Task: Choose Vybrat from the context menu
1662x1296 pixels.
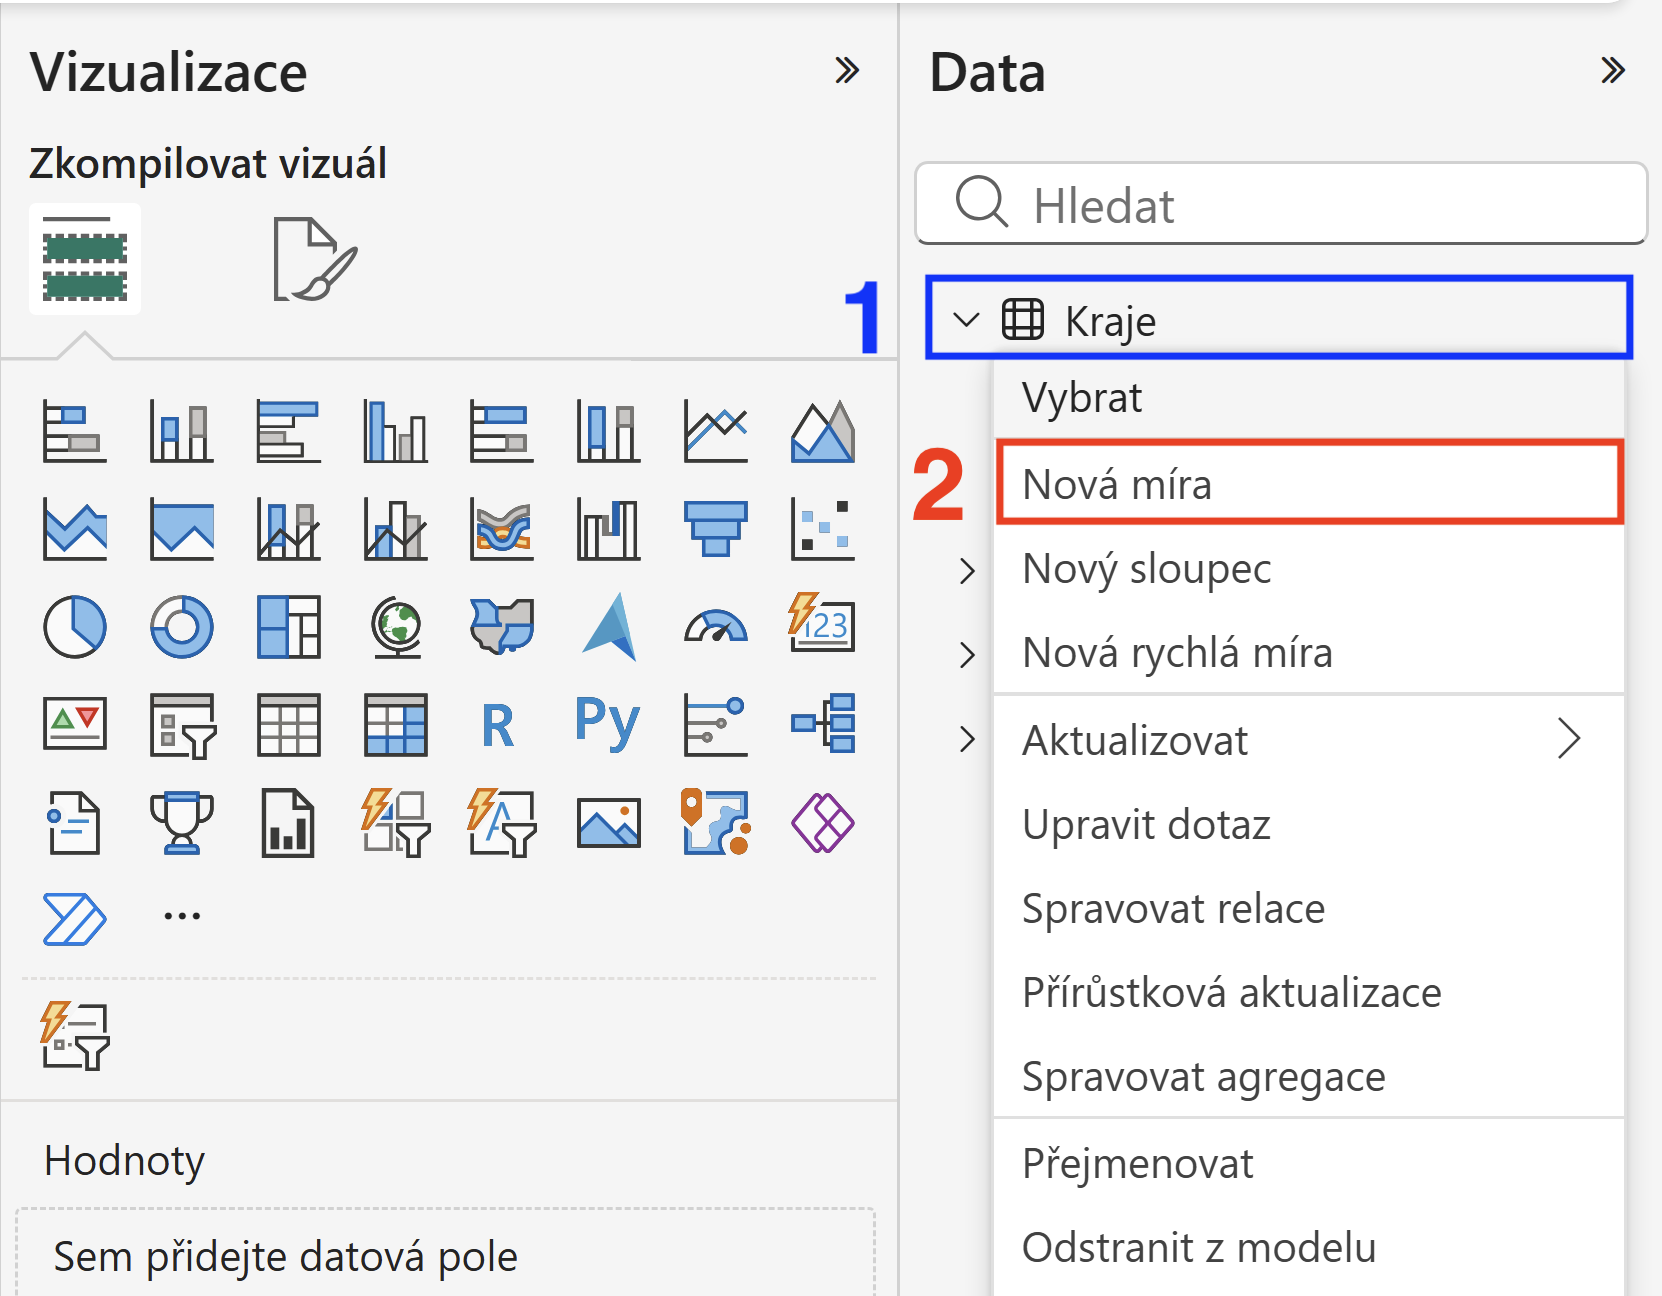Action: tap(1309, 398)
